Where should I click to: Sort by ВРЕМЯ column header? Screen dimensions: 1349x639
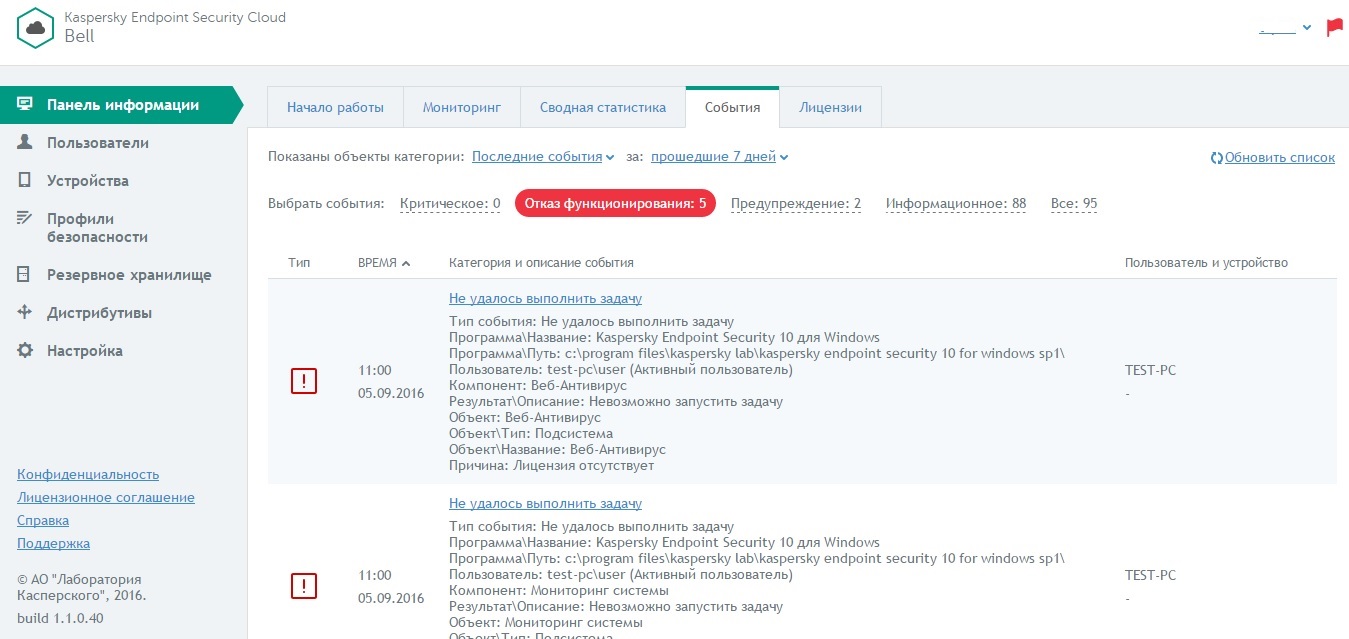(384, 263)
